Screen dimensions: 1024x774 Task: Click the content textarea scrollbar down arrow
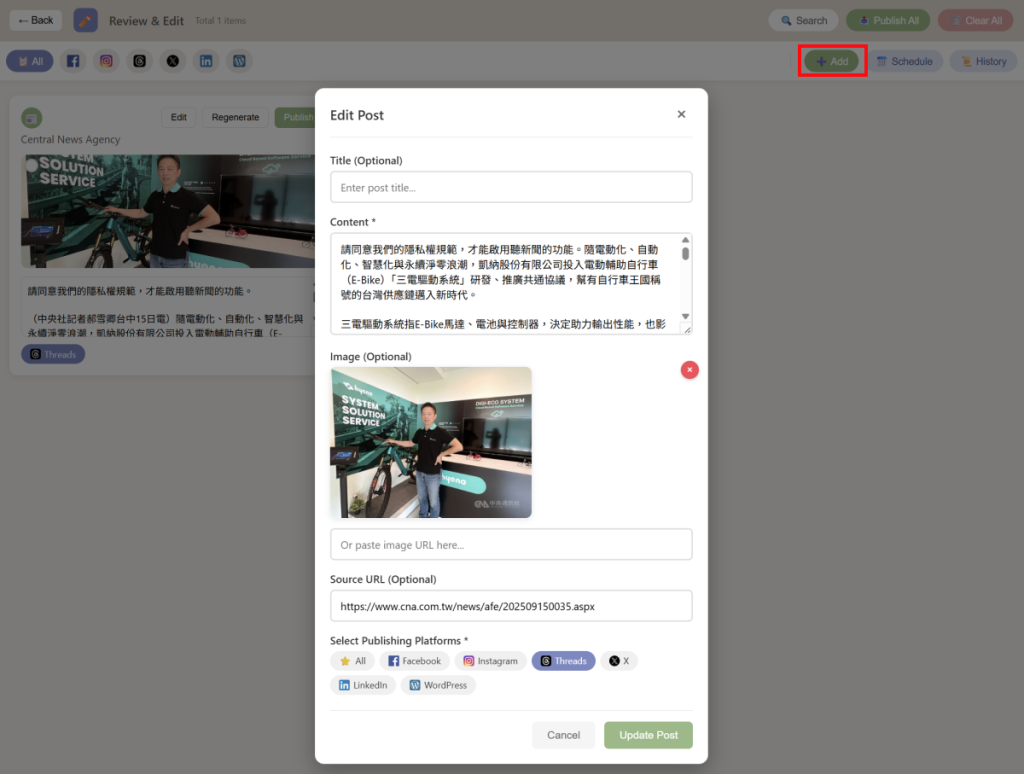click(x=685, y=317)
